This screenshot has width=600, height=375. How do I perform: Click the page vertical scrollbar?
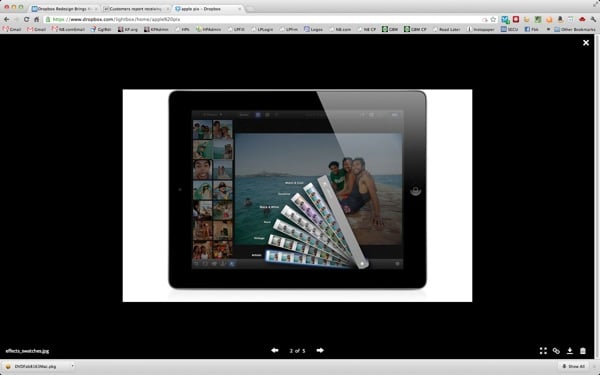click(597, 197)
